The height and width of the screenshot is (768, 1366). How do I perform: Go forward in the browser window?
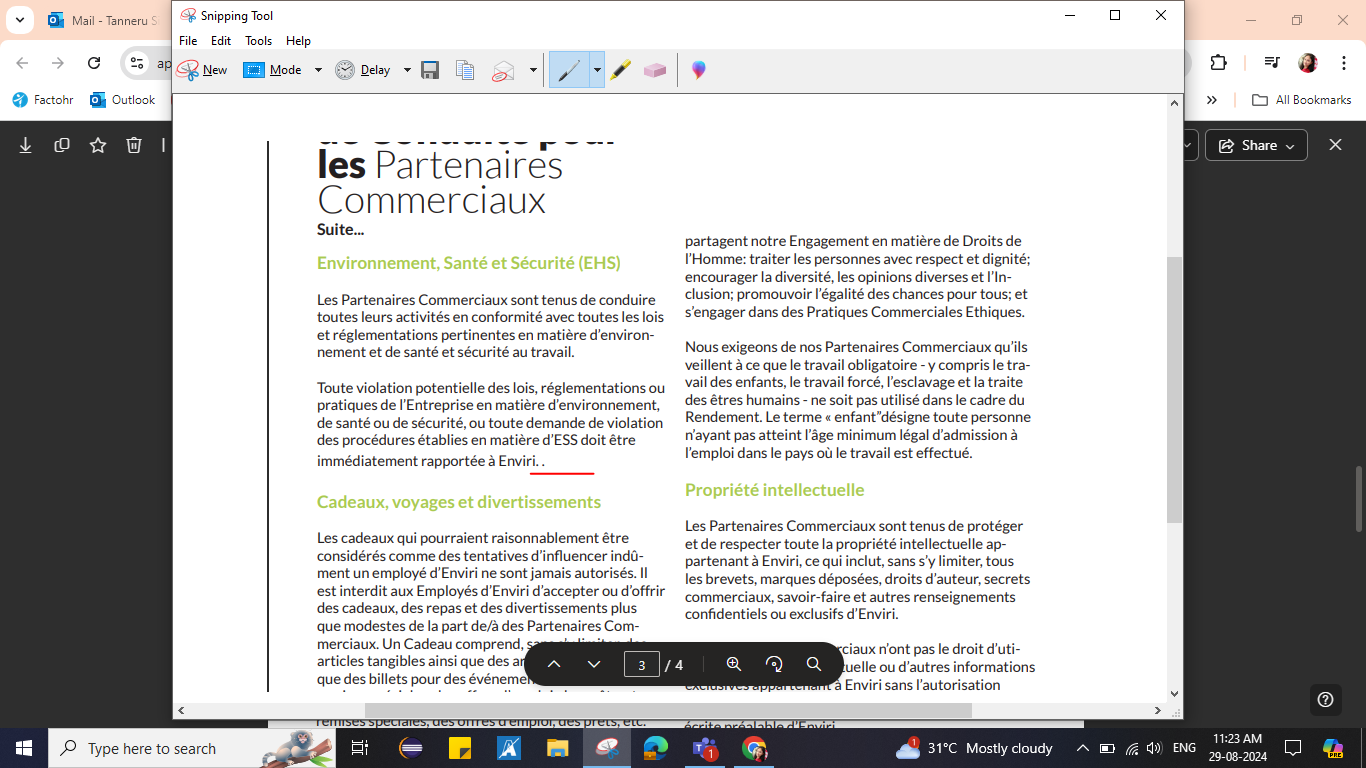coord(58,63)
